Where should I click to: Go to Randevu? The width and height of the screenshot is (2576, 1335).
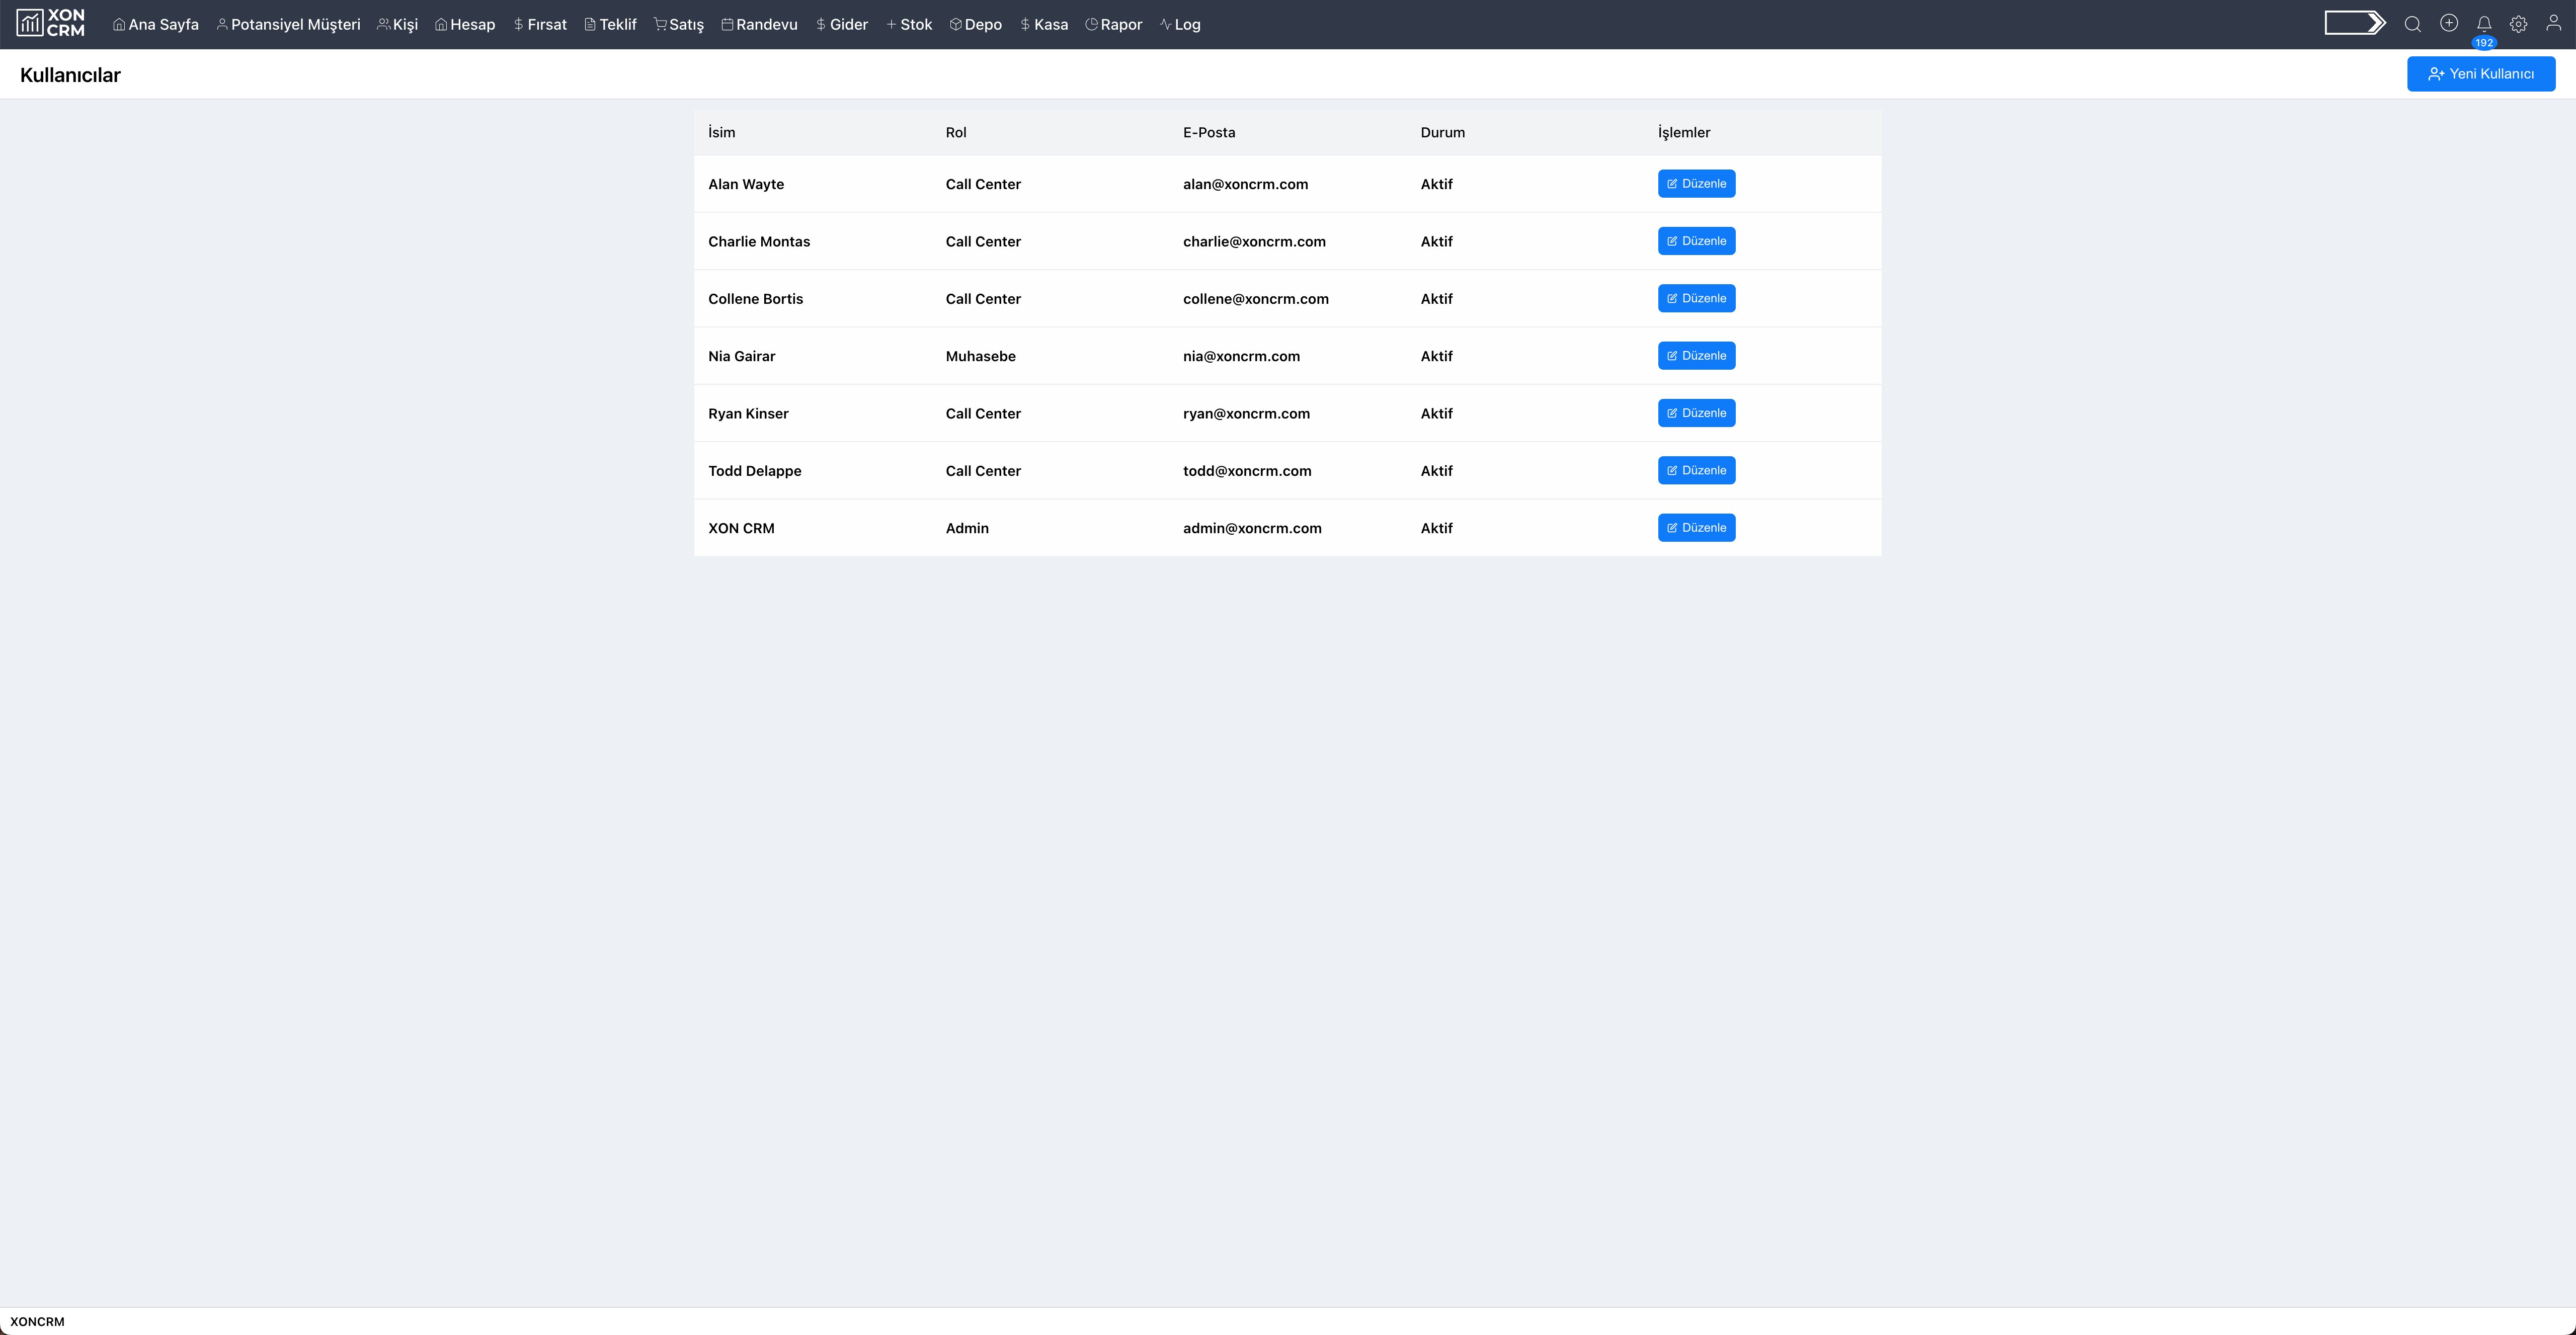tap(760, 24)
